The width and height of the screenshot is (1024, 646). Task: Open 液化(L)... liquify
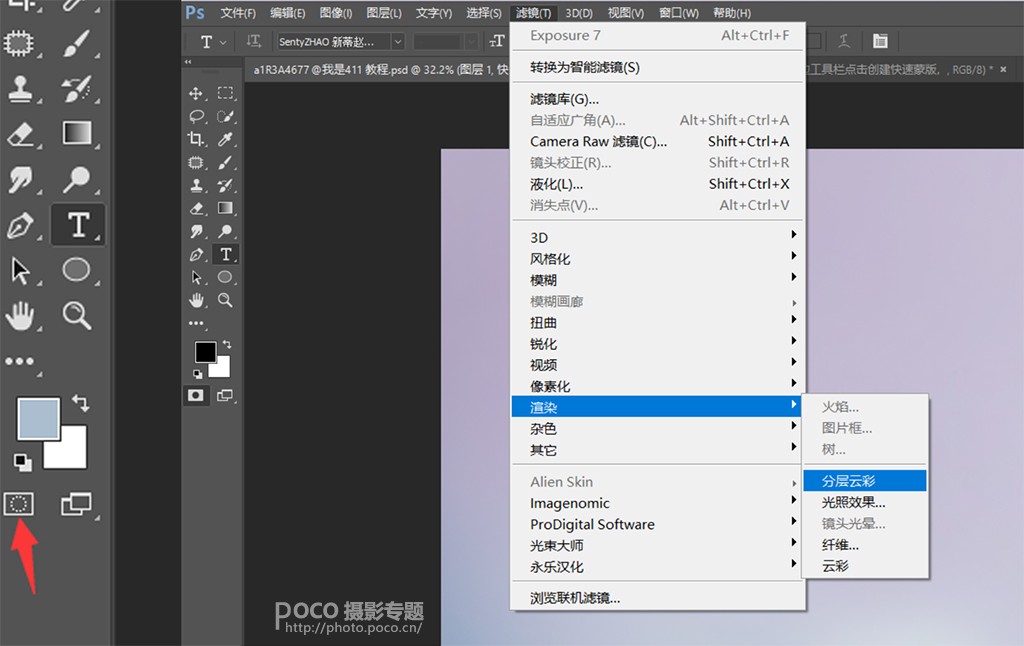pyautogui.click(x=656, y=184)
